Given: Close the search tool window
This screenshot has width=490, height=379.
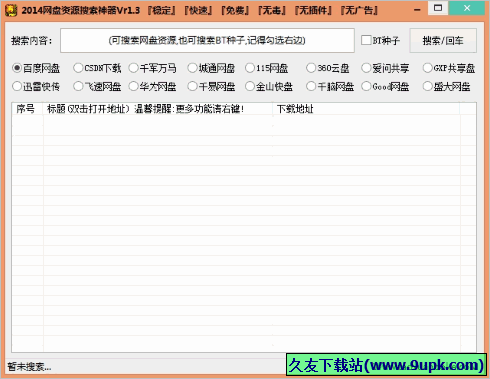Looking at the screenshot, I should coord(467,8).
